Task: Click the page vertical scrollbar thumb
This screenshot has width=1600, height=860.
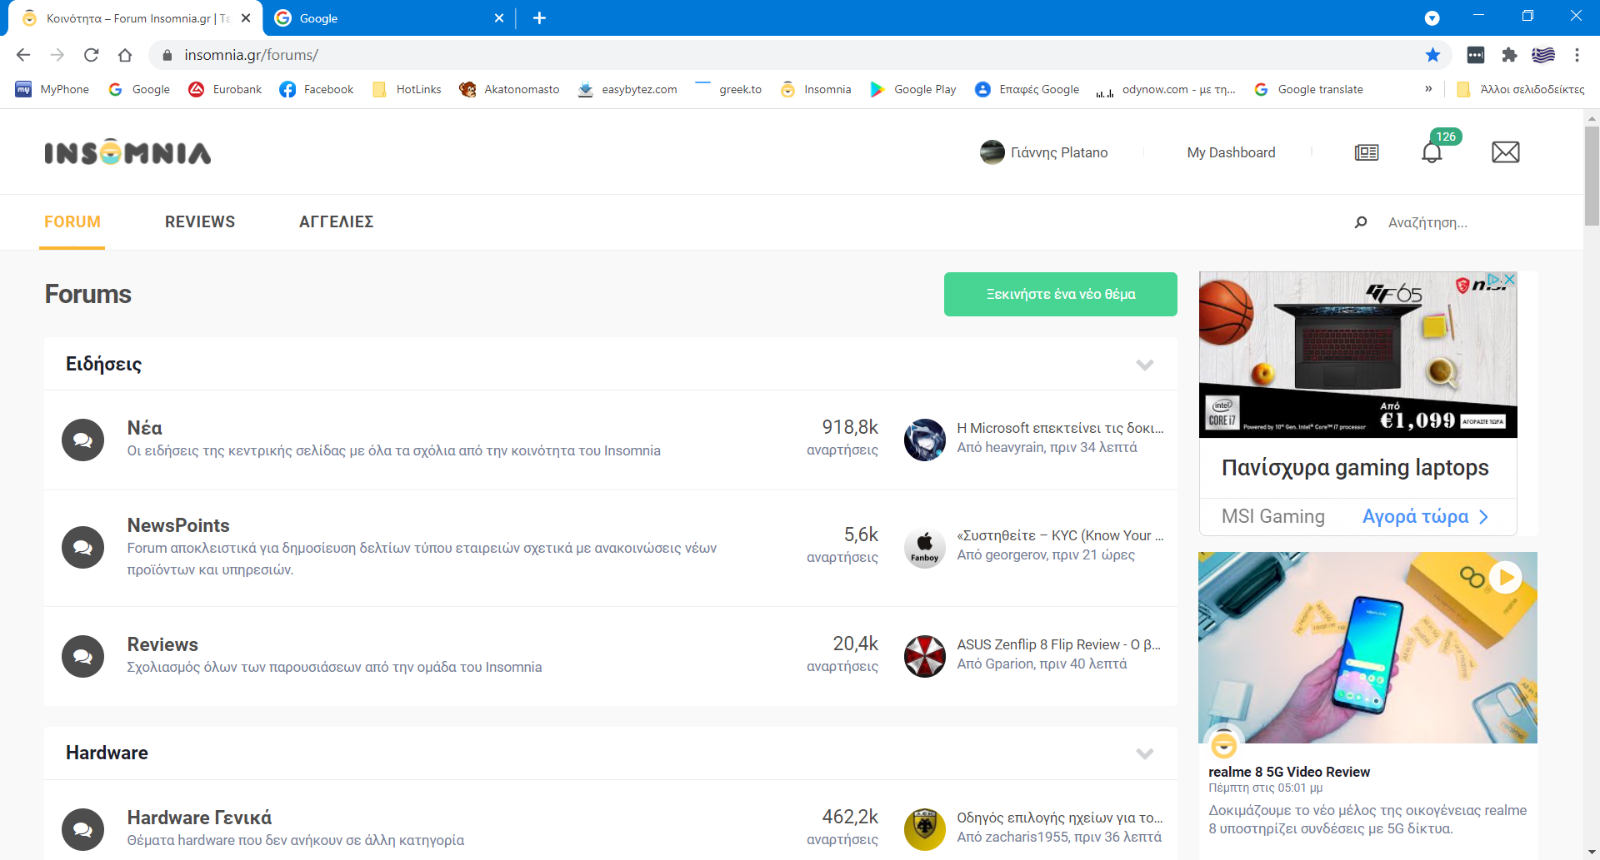Action: coord(1592,176)
